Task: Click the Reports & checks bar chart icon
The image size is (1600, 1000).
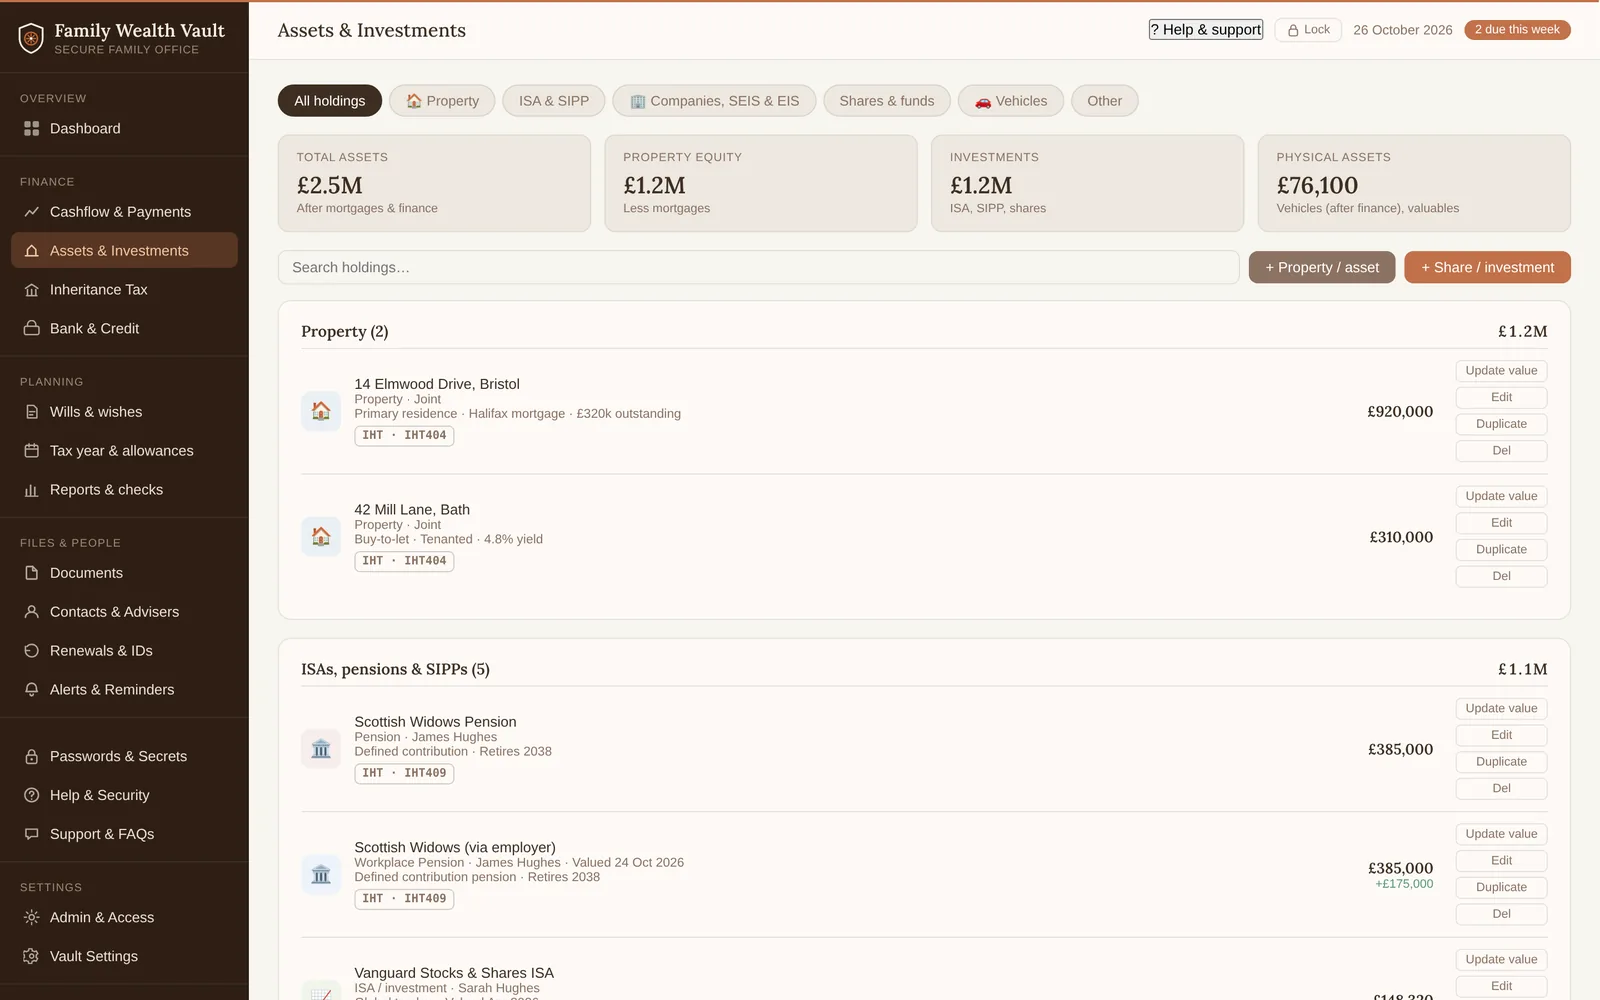Action: [32, 490]
